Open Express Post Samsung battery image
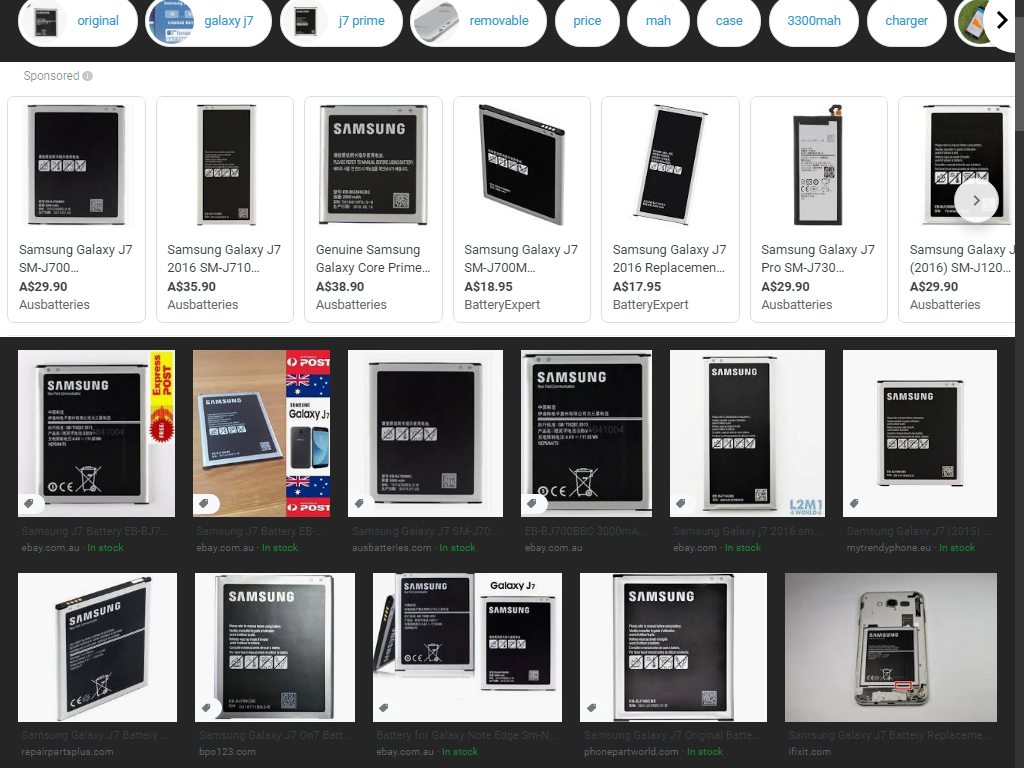The width and height of the screenshot is (1024, 768). (x=97, y=434)
